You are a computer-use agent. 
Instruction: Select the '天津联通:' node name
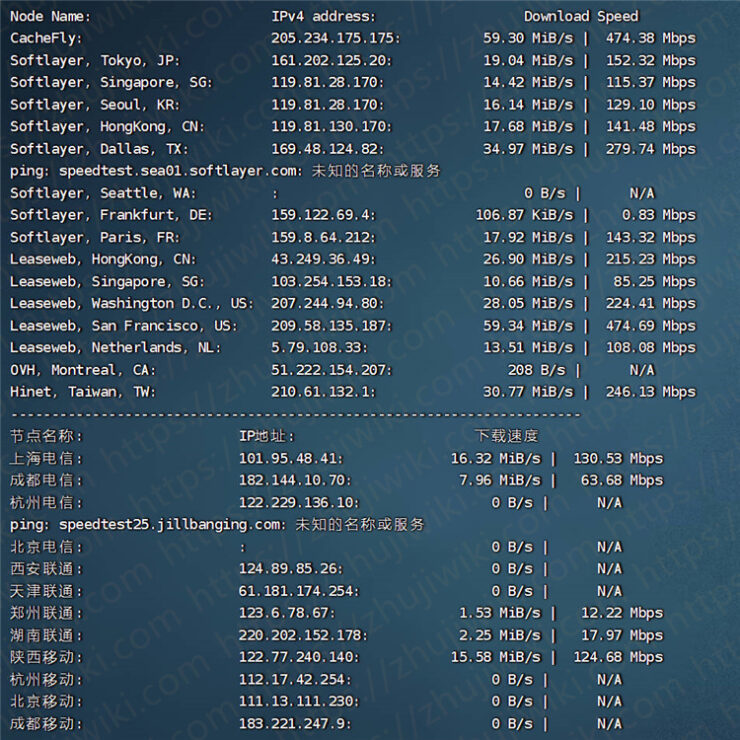46,591
